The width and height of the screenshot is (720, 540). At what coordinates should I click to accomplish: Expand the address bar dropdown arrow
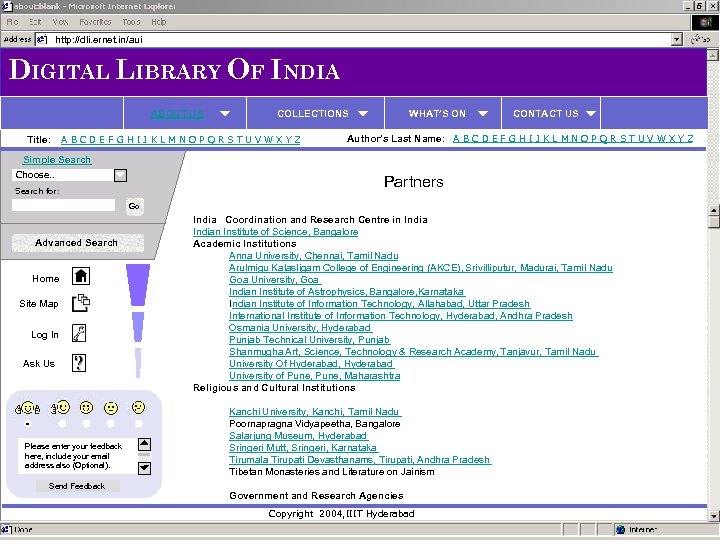coord(676,39)
